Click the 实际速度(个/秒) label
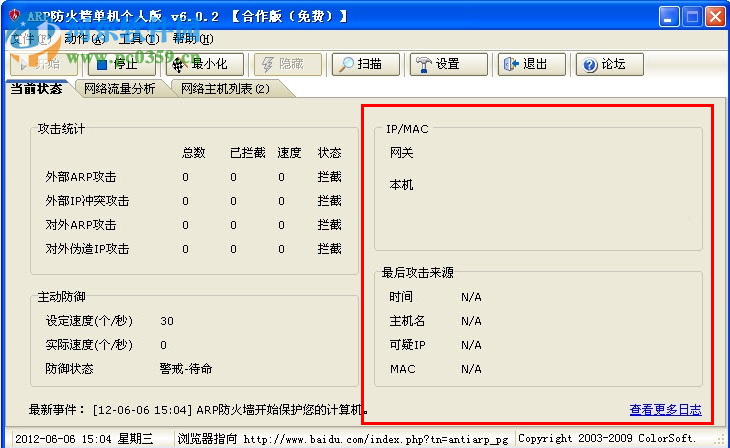This screenshot has height=448, width=730. point(89,345)
